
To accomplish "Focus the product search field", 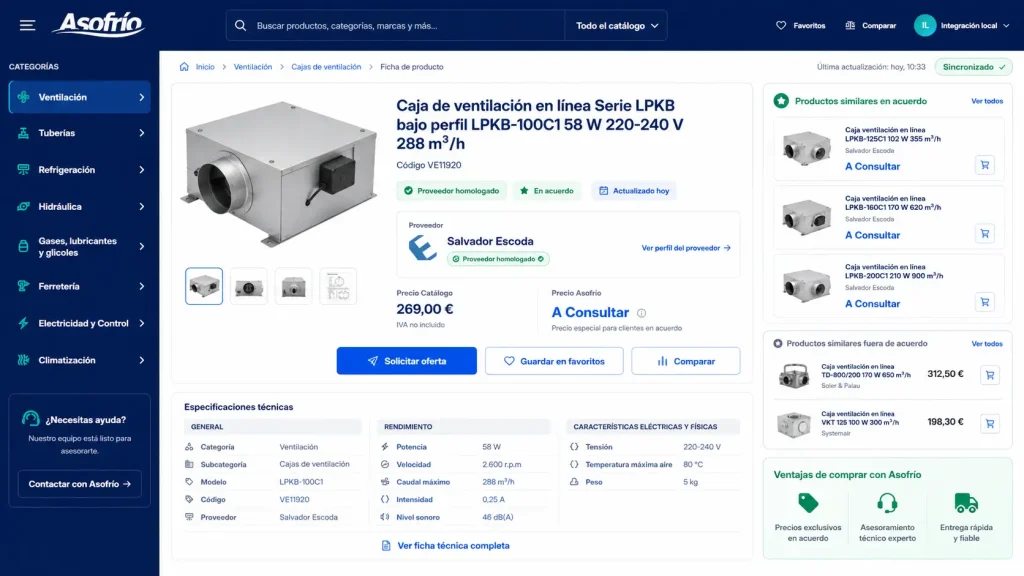I will pos(395,25).
